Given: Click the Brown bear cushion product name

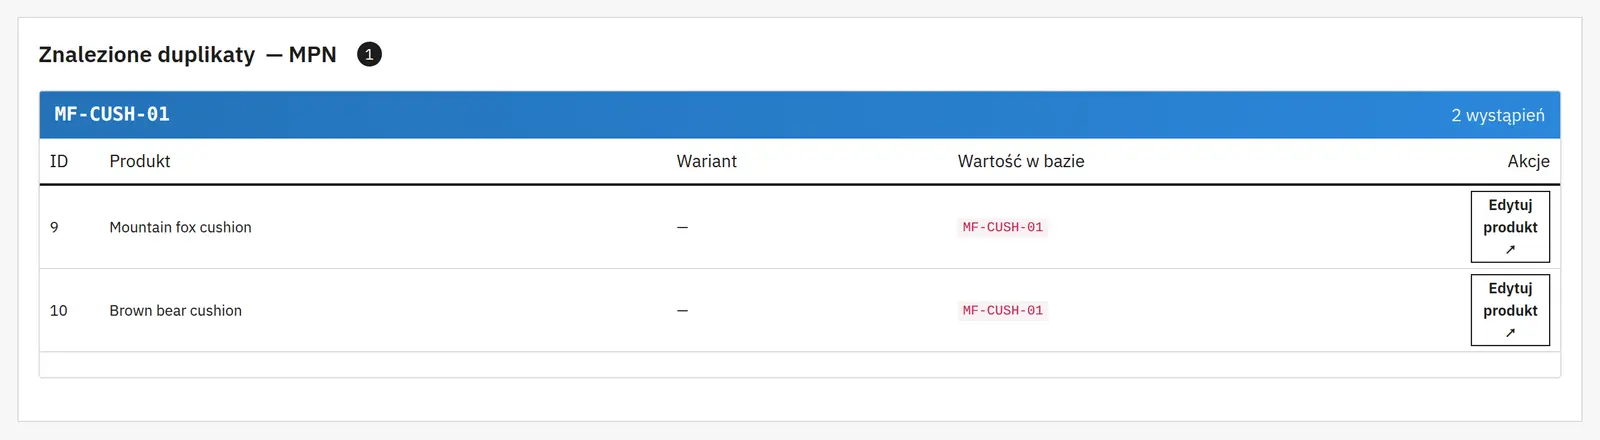Looking at the screenshot, I should pos(175,310).
